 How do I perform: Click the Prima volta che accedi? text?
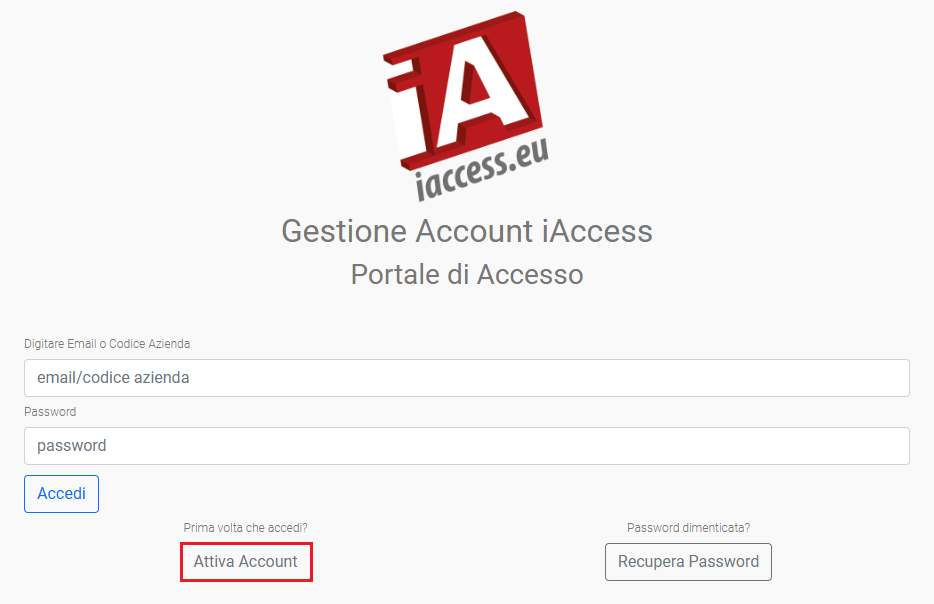pos(245,528)
